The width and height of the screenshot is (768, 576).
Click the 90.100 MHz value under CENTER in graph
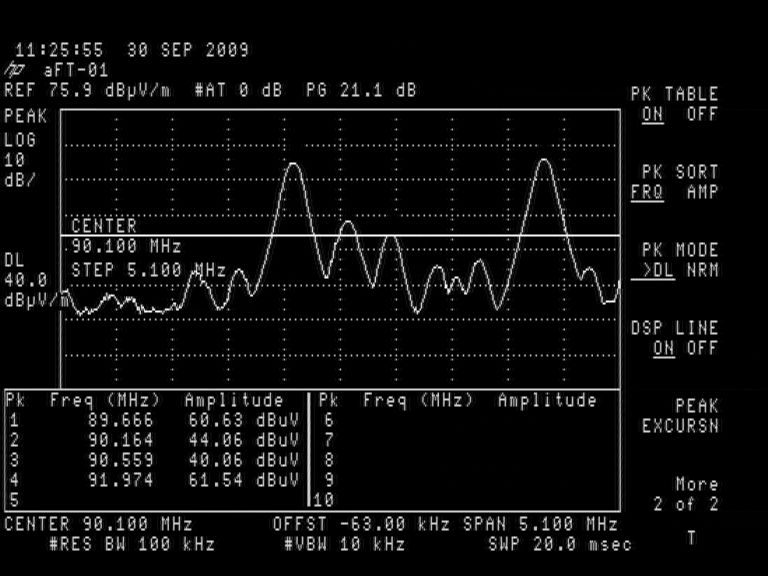tap(126, 246)
